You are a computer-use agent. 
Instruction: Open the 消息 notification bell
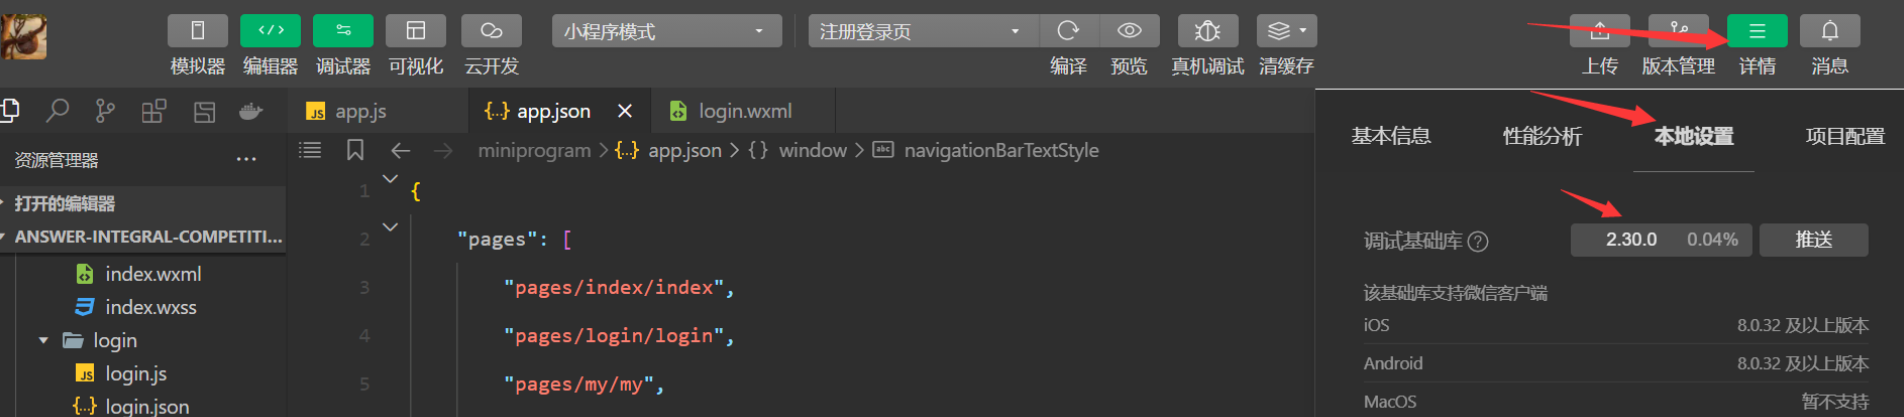1830,31
